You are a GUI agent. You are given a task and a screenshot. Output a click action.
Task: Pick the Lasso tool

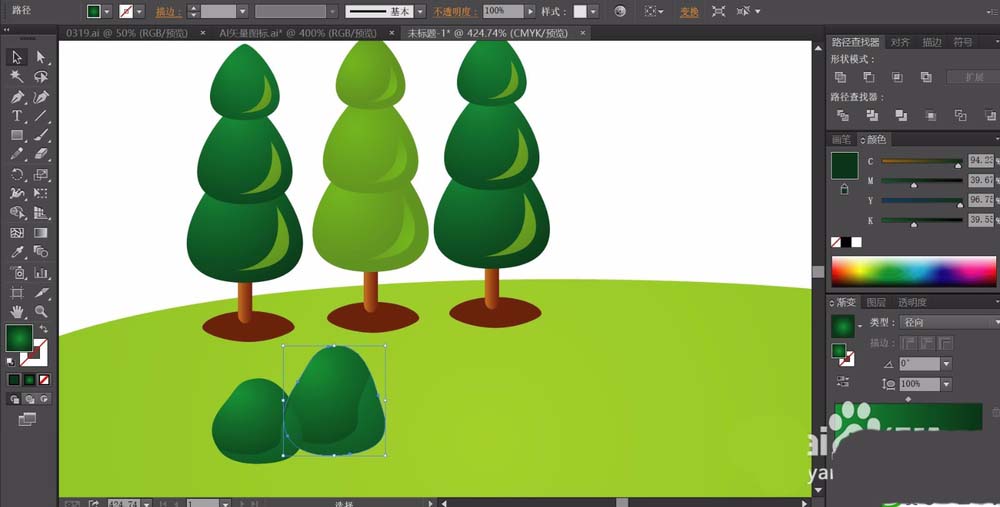point(41,77)
